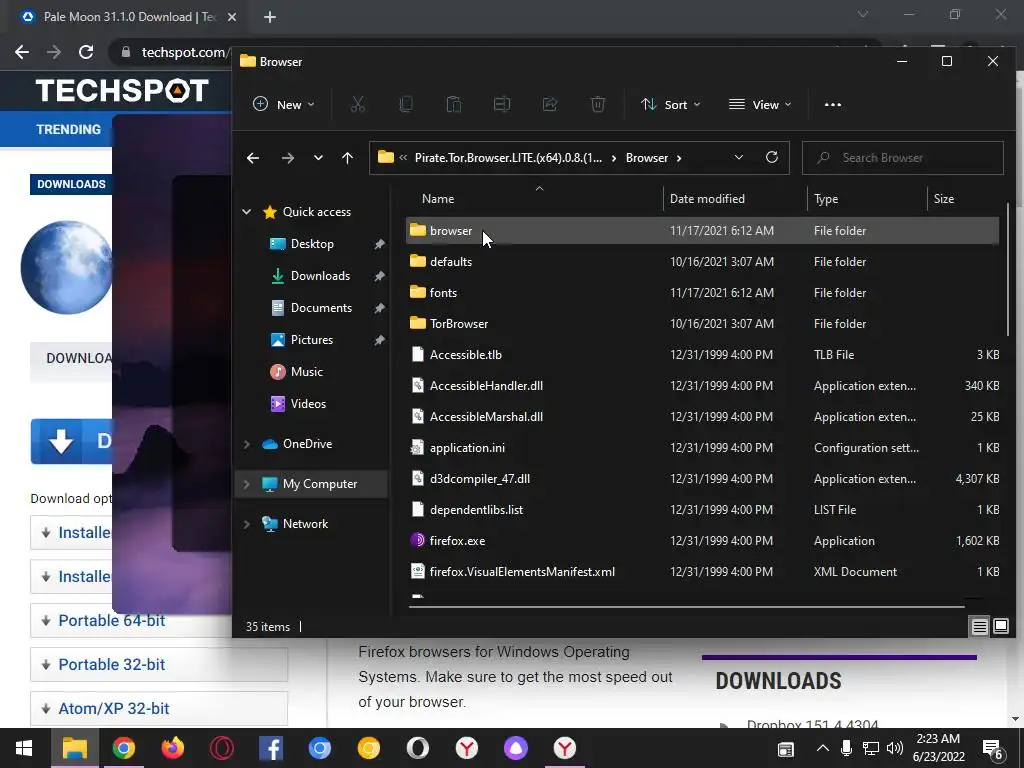Select Downloads in Quick access

click(x=320, y=276)
